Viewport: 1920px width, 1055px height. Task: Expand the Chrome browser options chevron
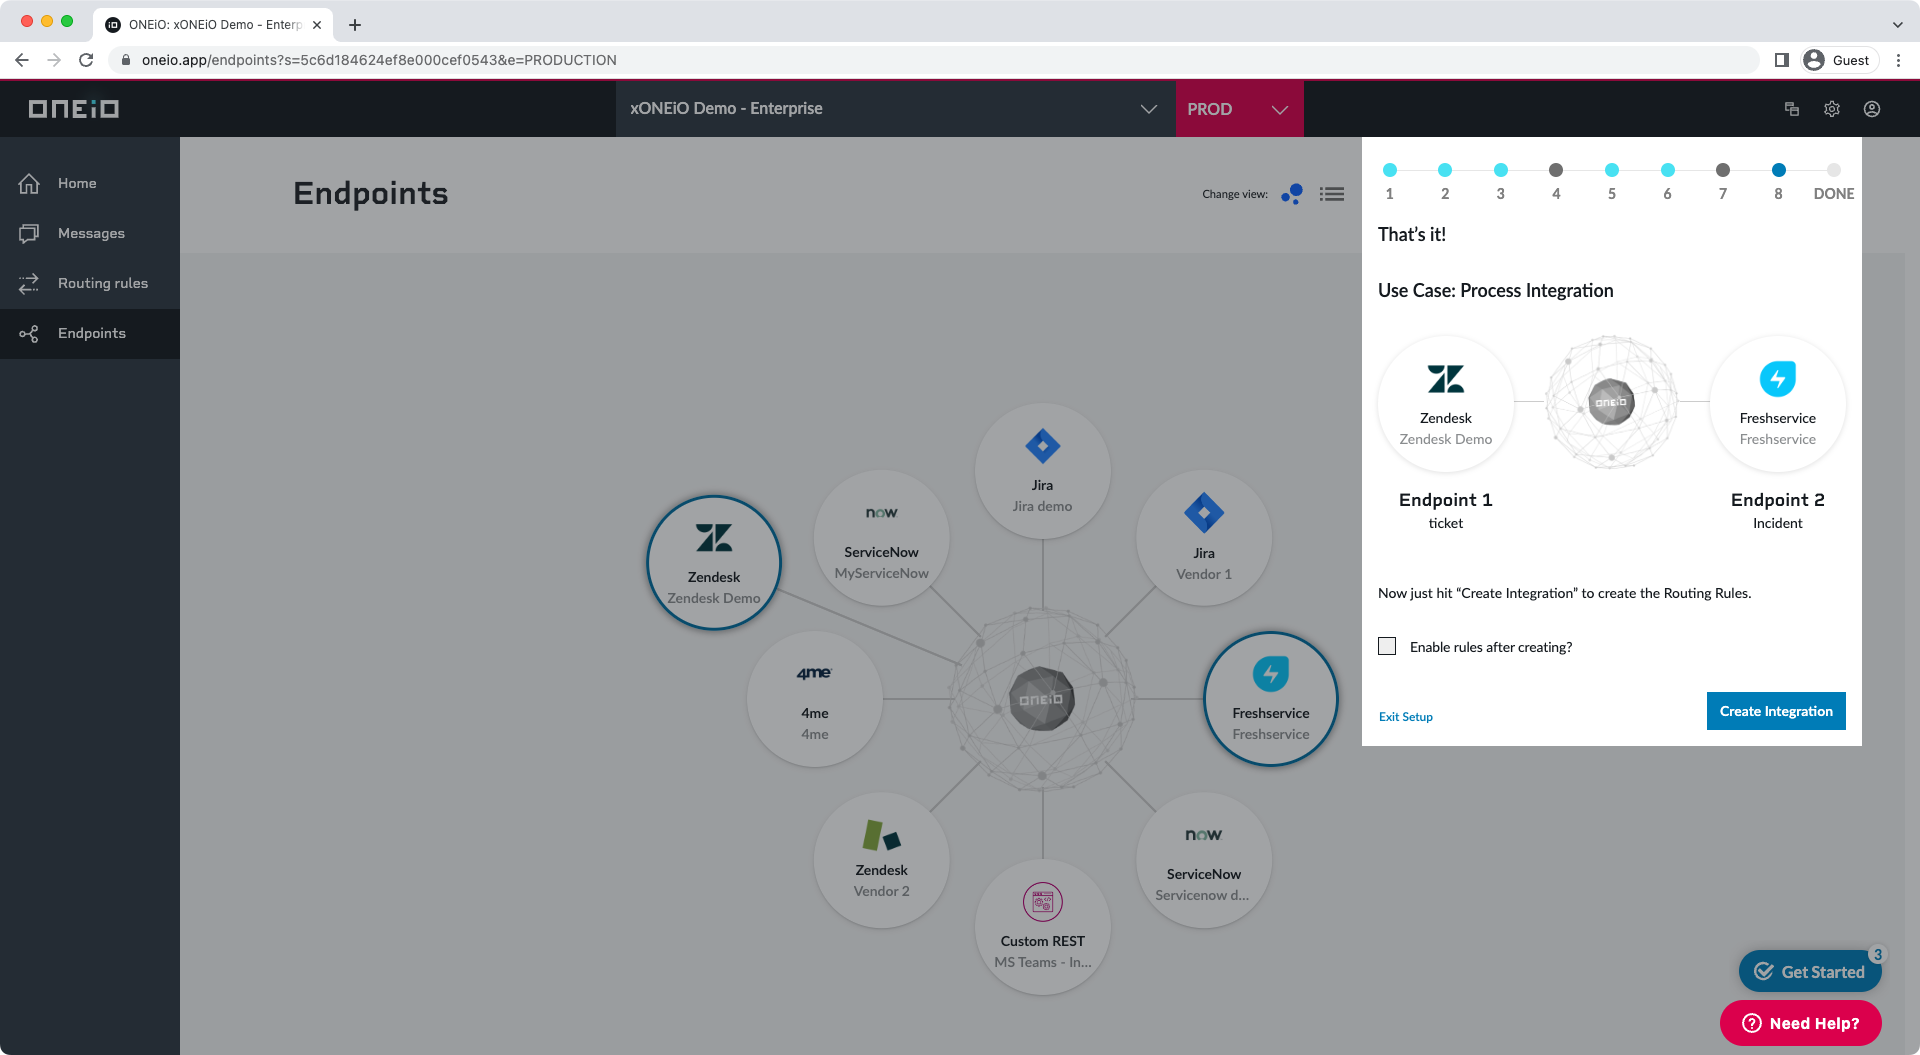click(1897, 24)
